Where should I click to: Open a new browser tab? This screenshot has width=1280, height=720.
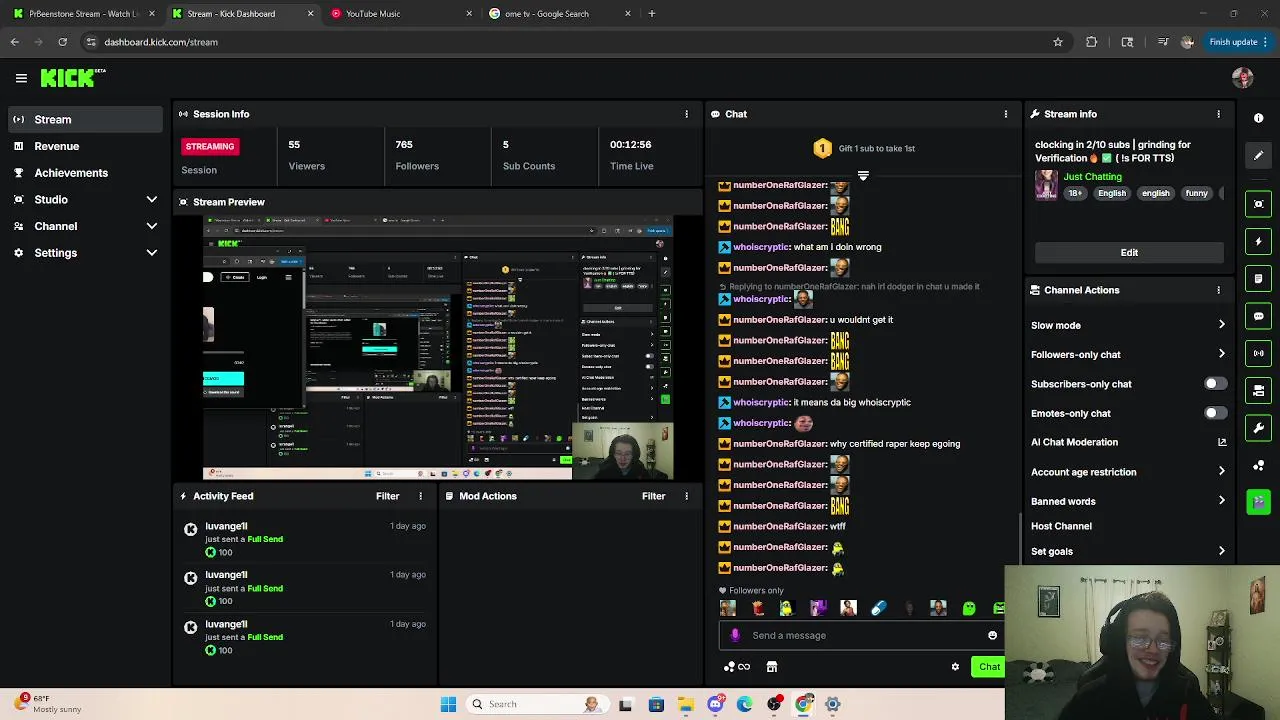tap(652, 14)
